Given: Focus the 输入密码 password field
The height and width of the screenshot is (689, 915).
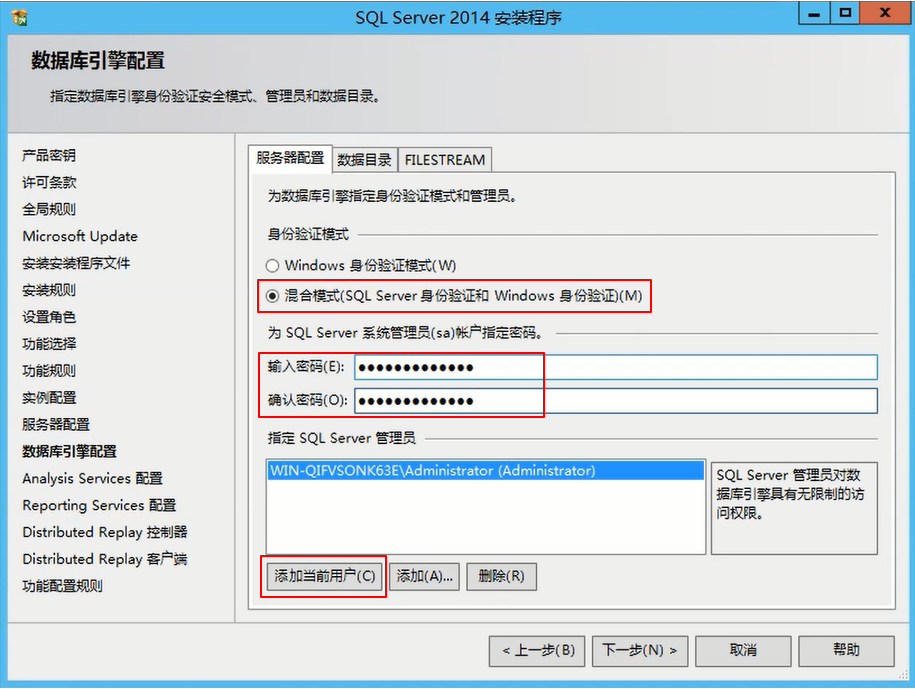Looking at the screenshot, I should (616, 368).
